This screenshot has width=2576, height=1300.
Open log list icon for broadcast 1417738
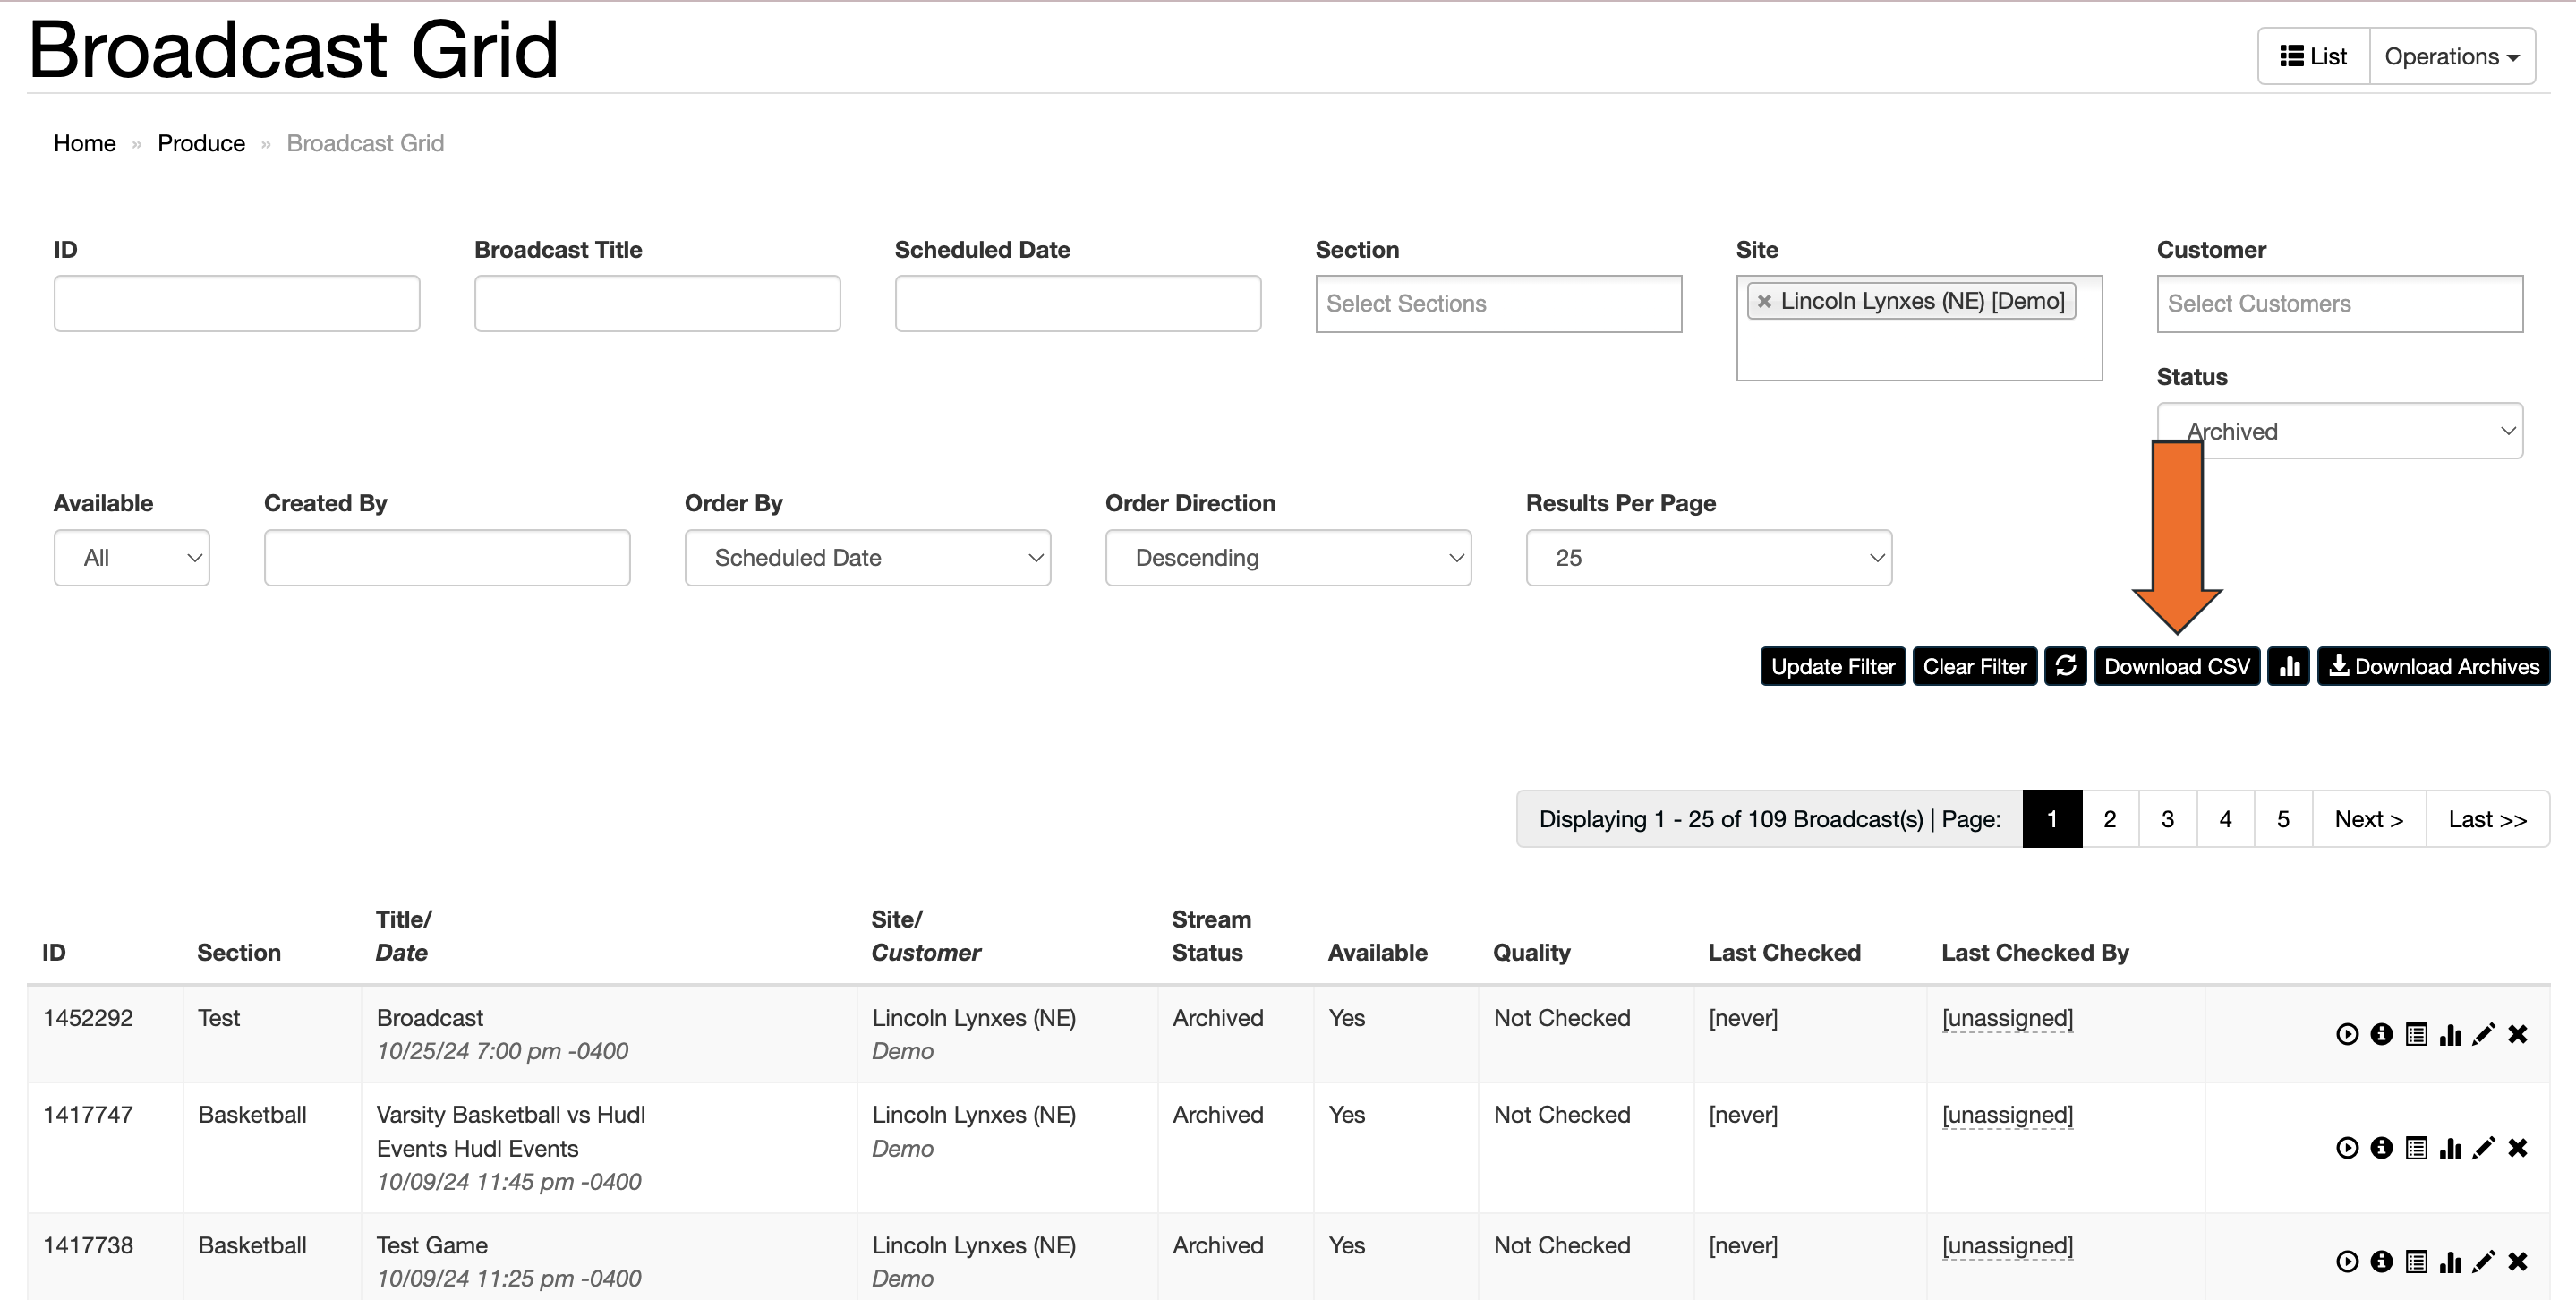click(x=2416, y=1262)
